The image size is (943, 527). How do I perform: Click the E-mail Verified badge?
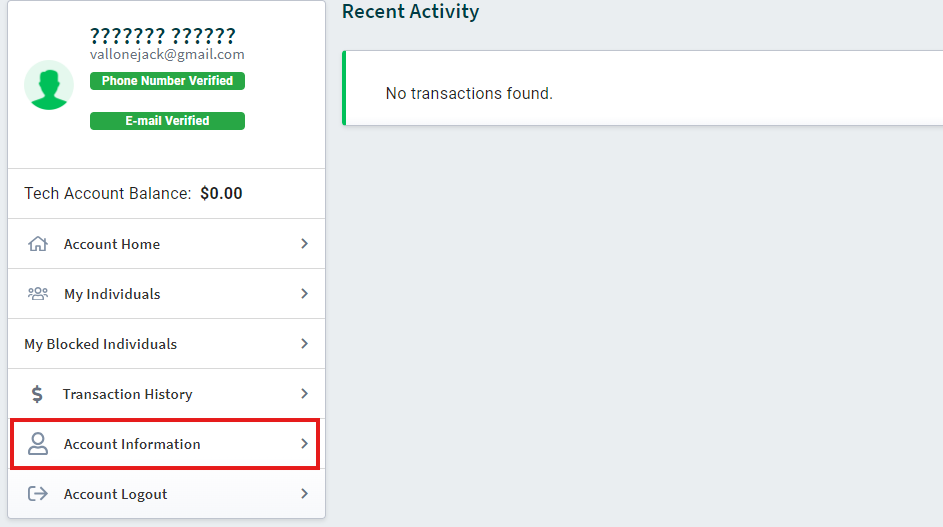tap(167, 121)
